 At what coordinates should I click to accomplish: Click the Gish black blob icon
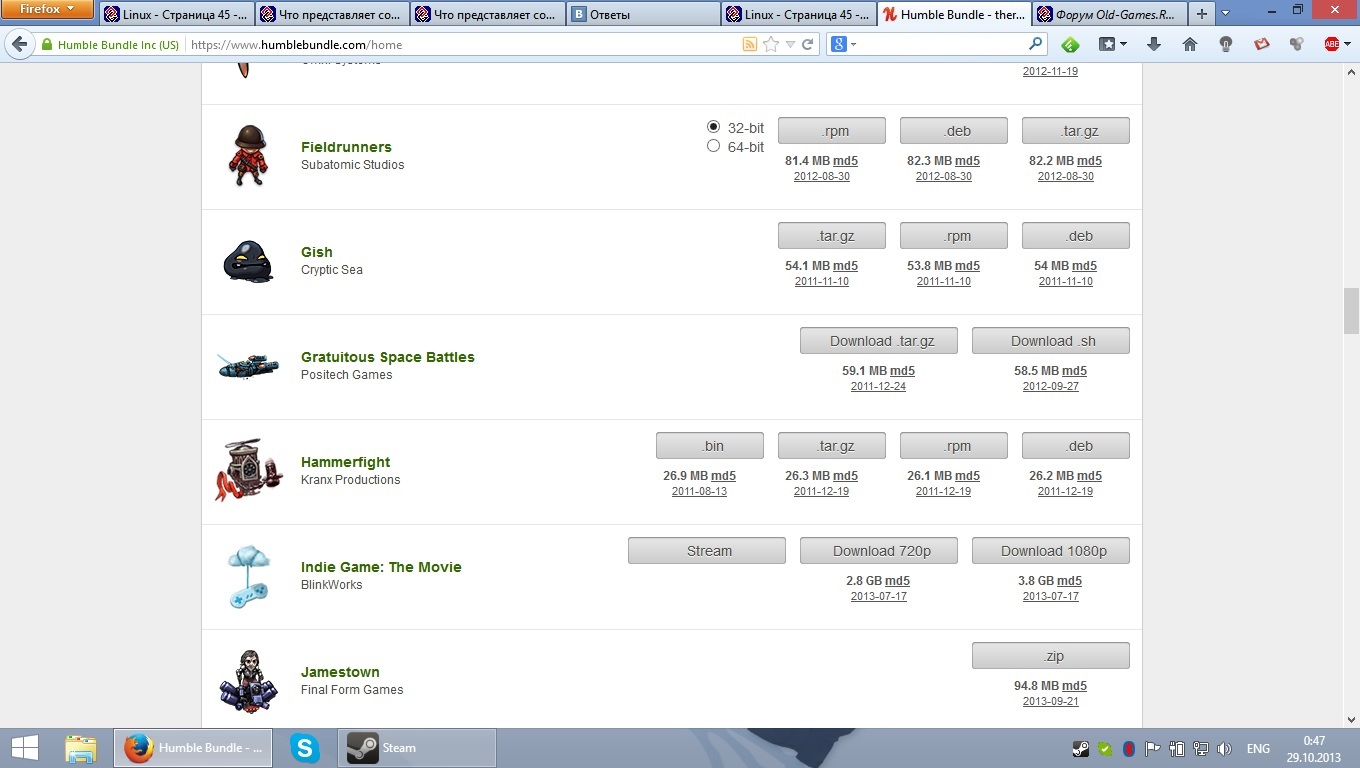[x=247, y=262]
